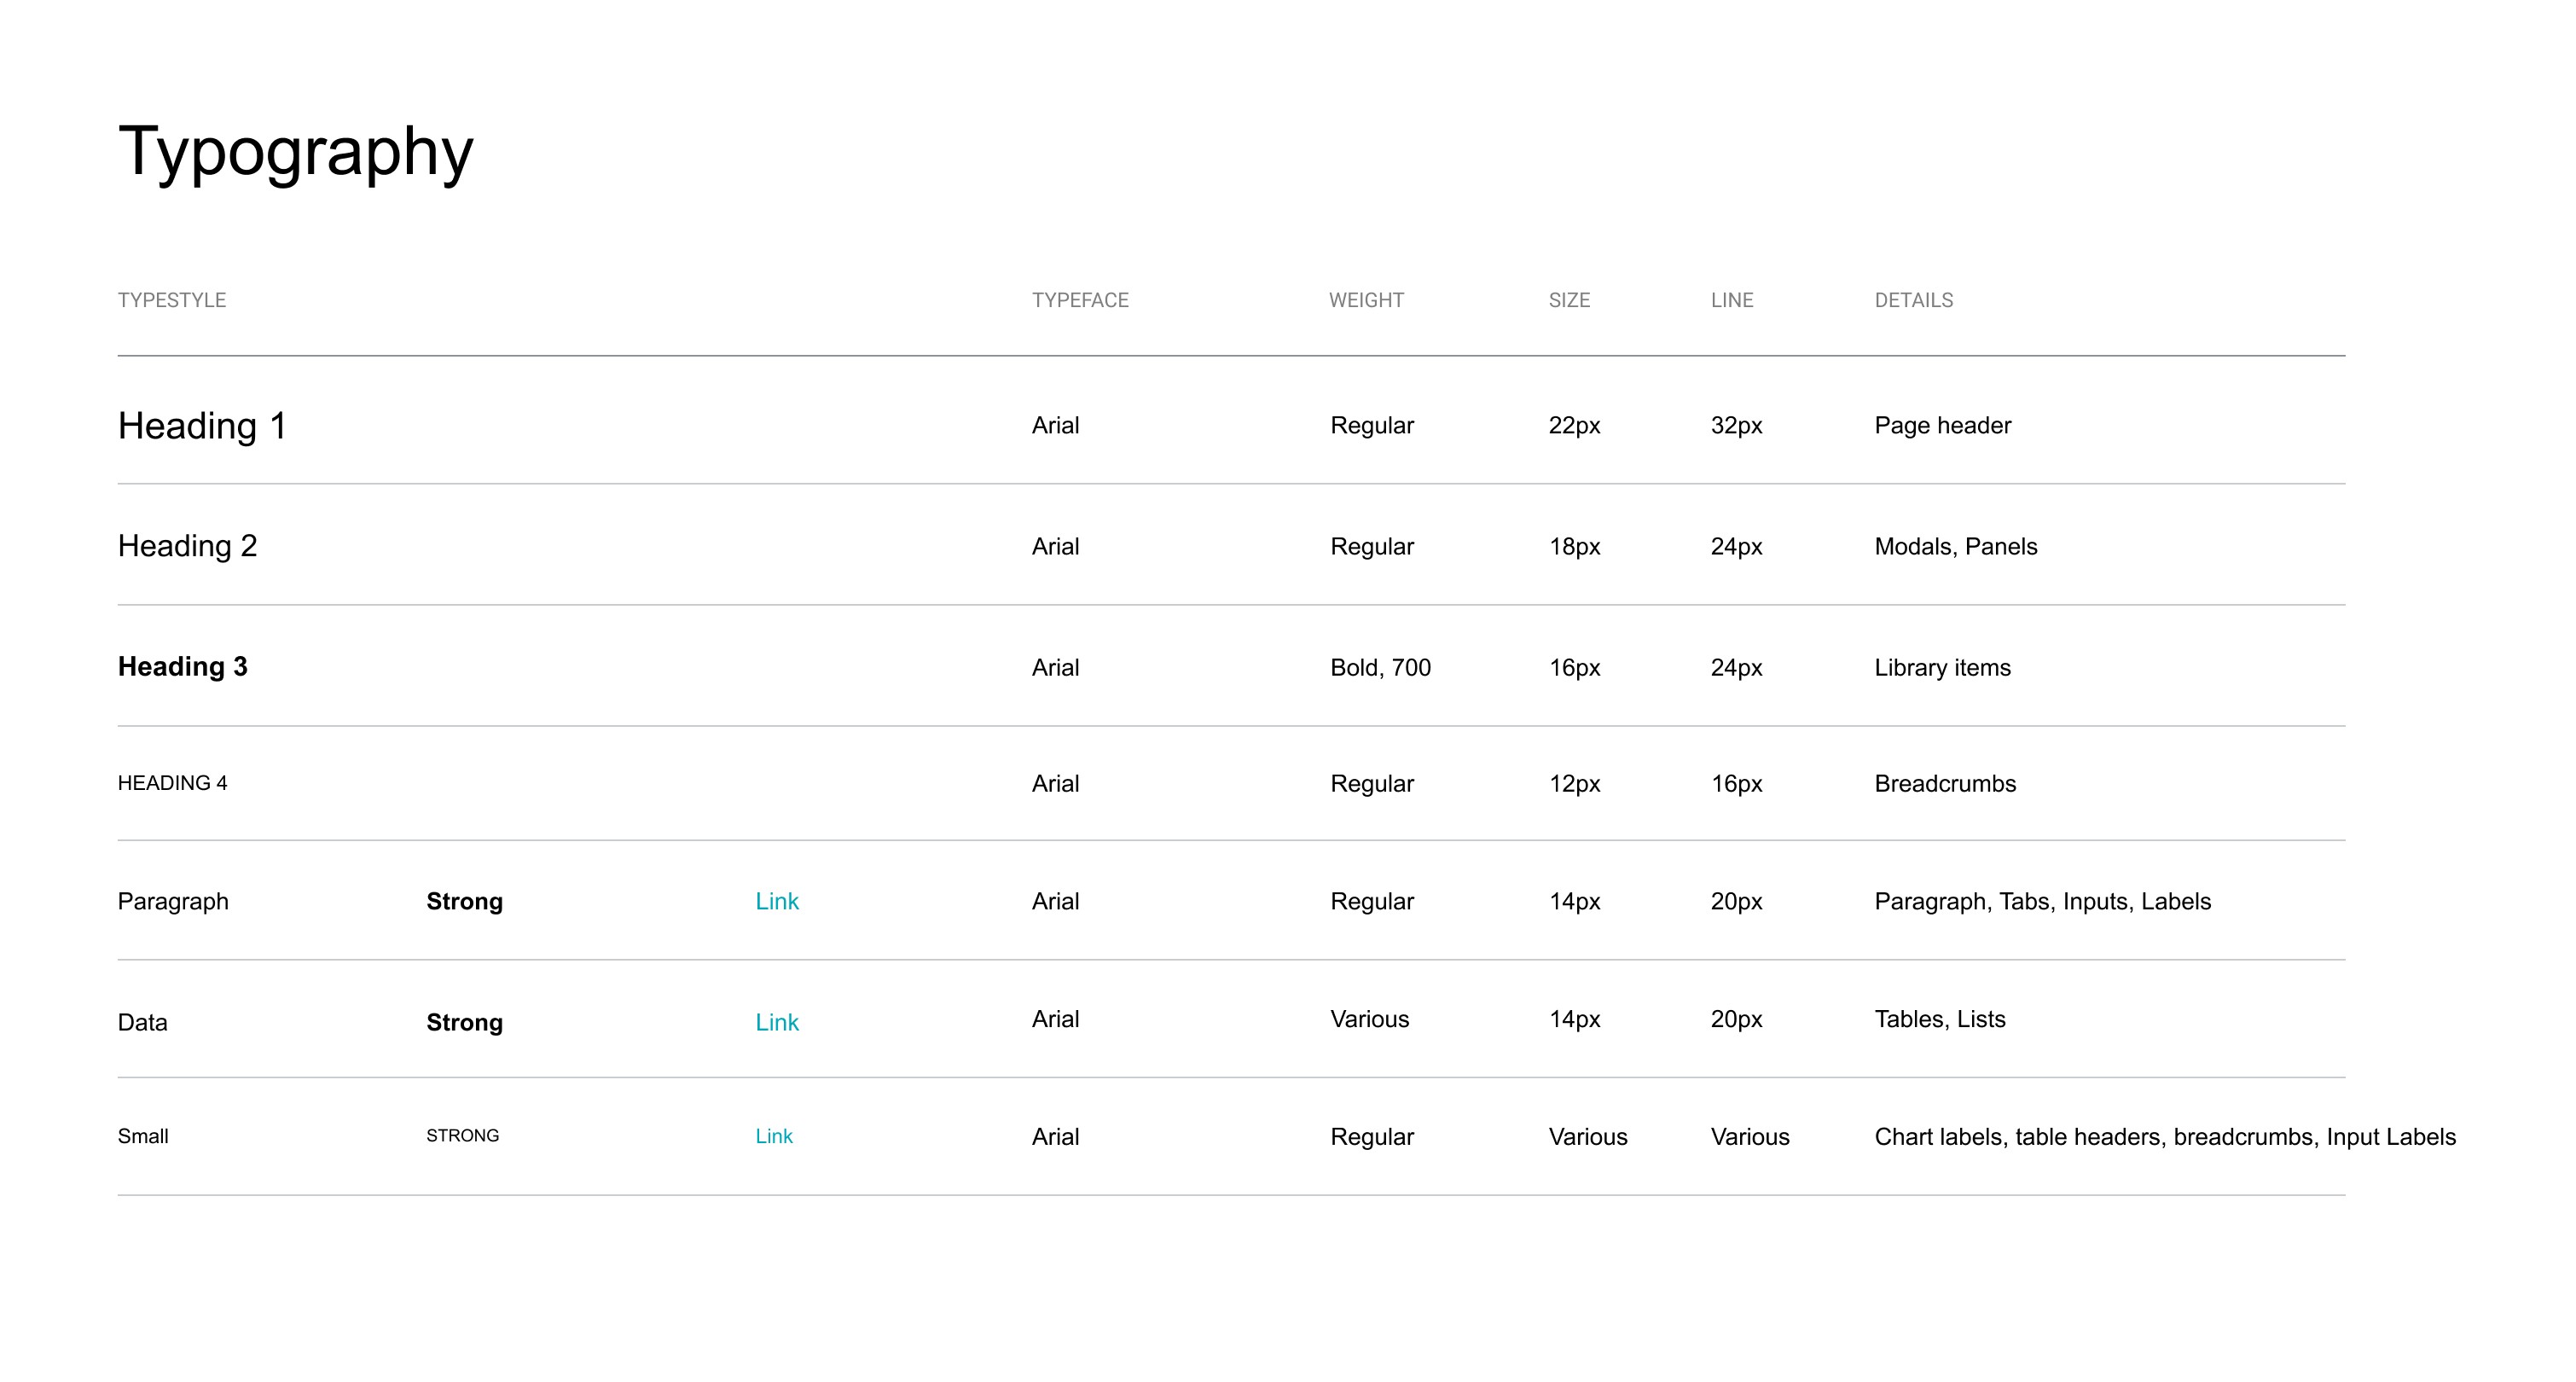Click the WEIGHT column header

click(1366, 300)
